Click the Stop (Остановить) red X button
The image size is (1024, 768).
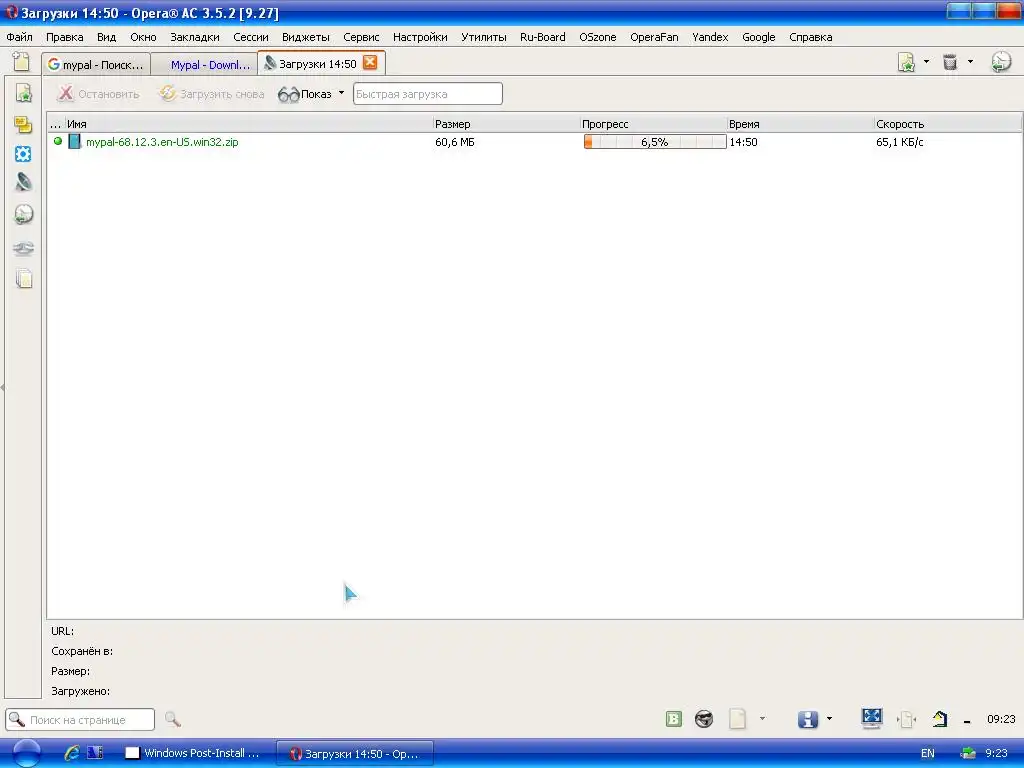(98, 94)
